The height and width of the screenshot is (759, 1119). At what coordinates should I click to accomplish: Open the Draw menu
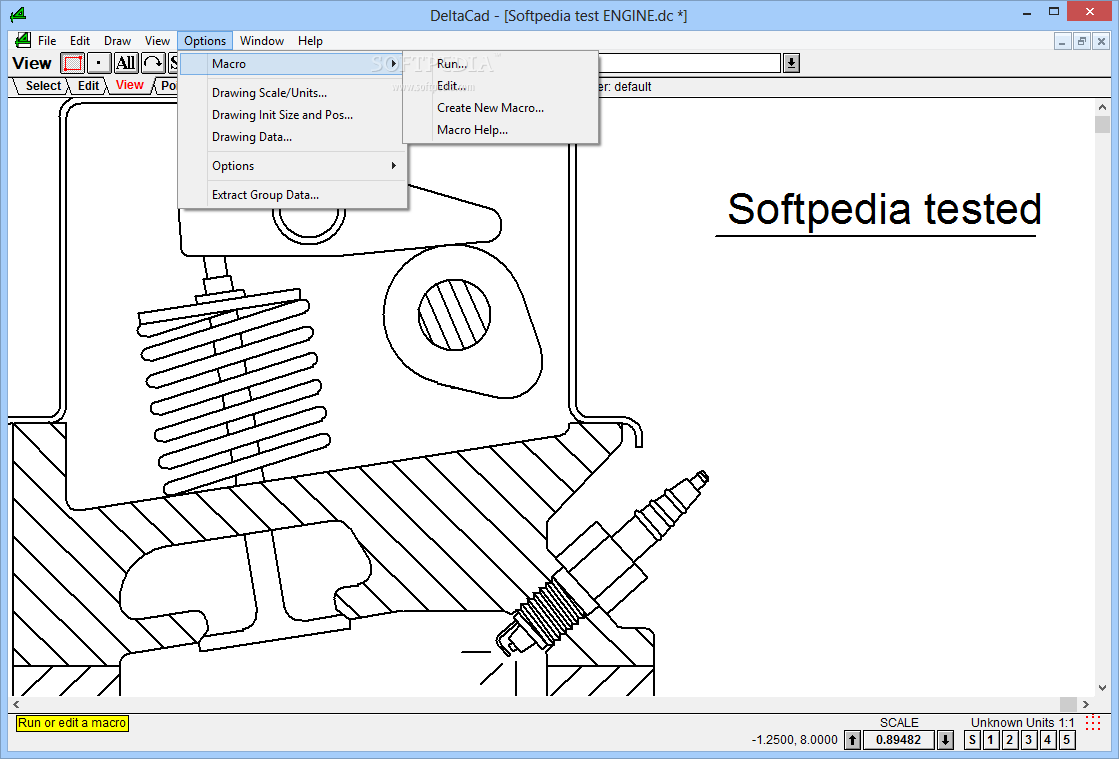tap(117, 41)
